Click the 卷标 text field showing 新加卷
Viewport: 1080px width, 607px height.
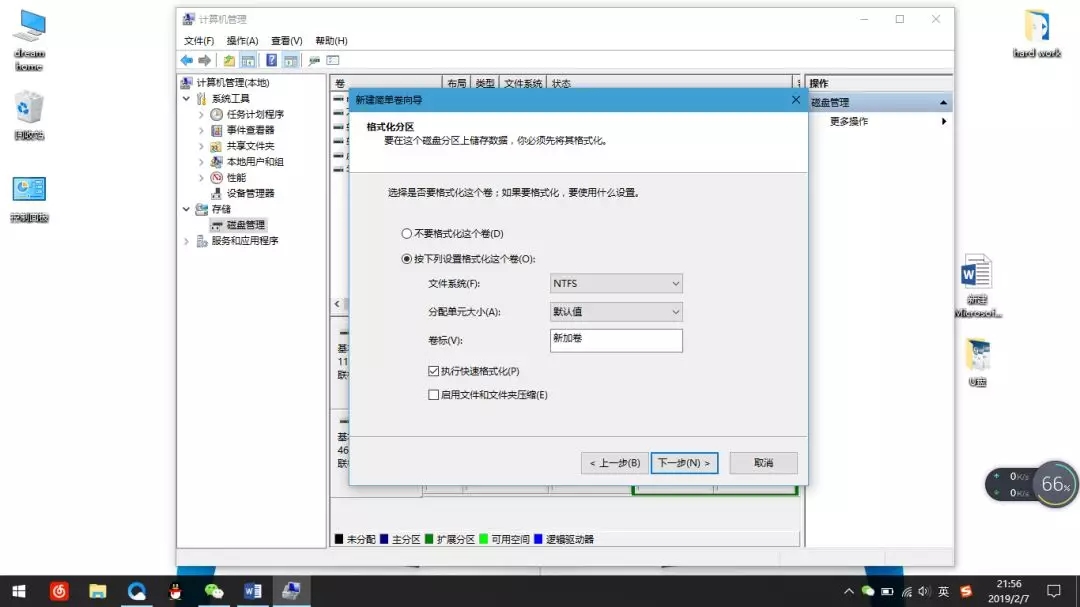(616, 340)
